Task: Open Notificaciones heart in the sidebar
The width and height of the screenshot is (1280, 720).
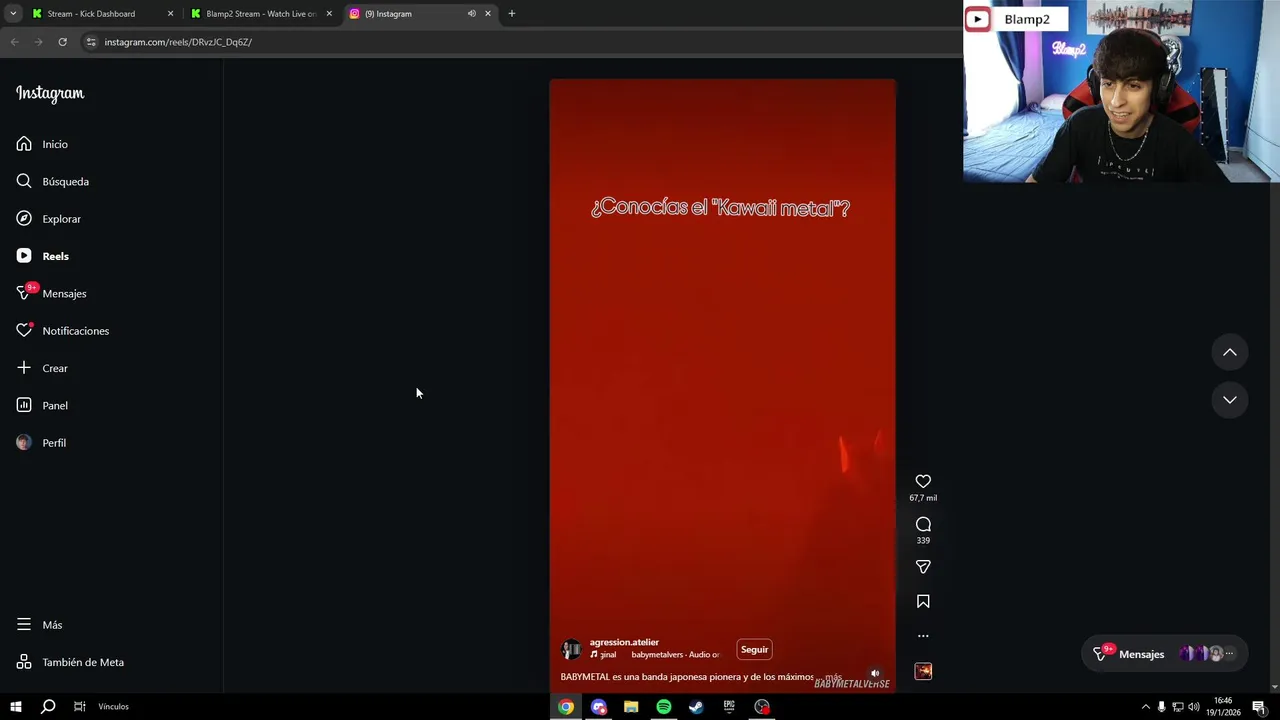Action: pyautogui.click(x=62, y=331)
